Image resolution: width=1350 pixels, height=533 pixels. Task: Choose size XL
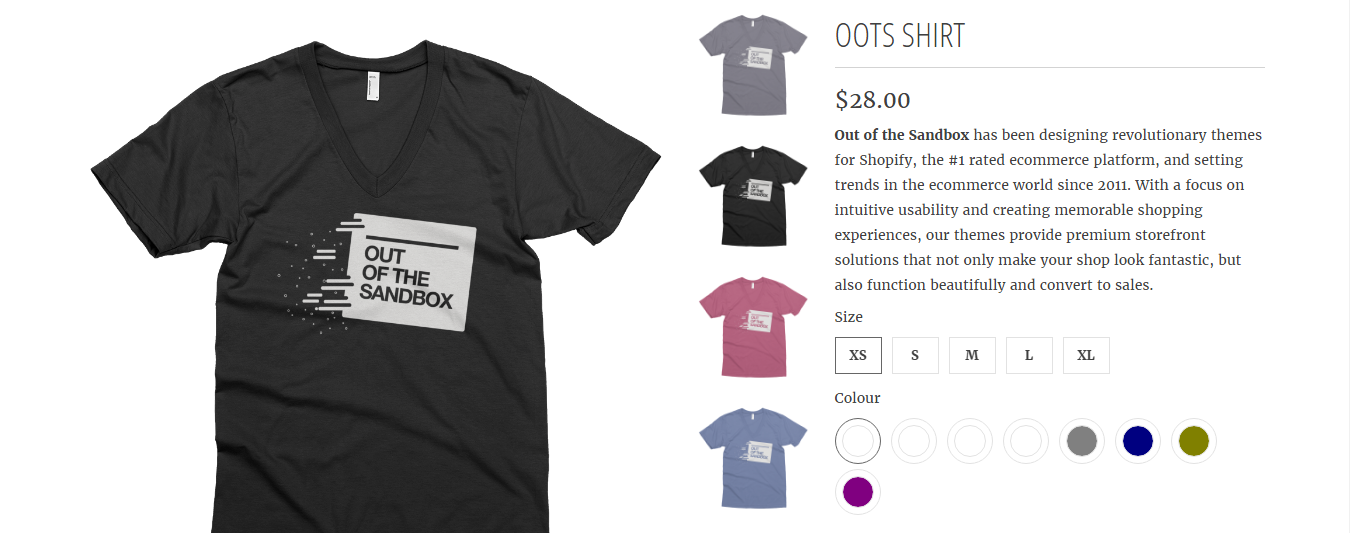(1086, 355)
